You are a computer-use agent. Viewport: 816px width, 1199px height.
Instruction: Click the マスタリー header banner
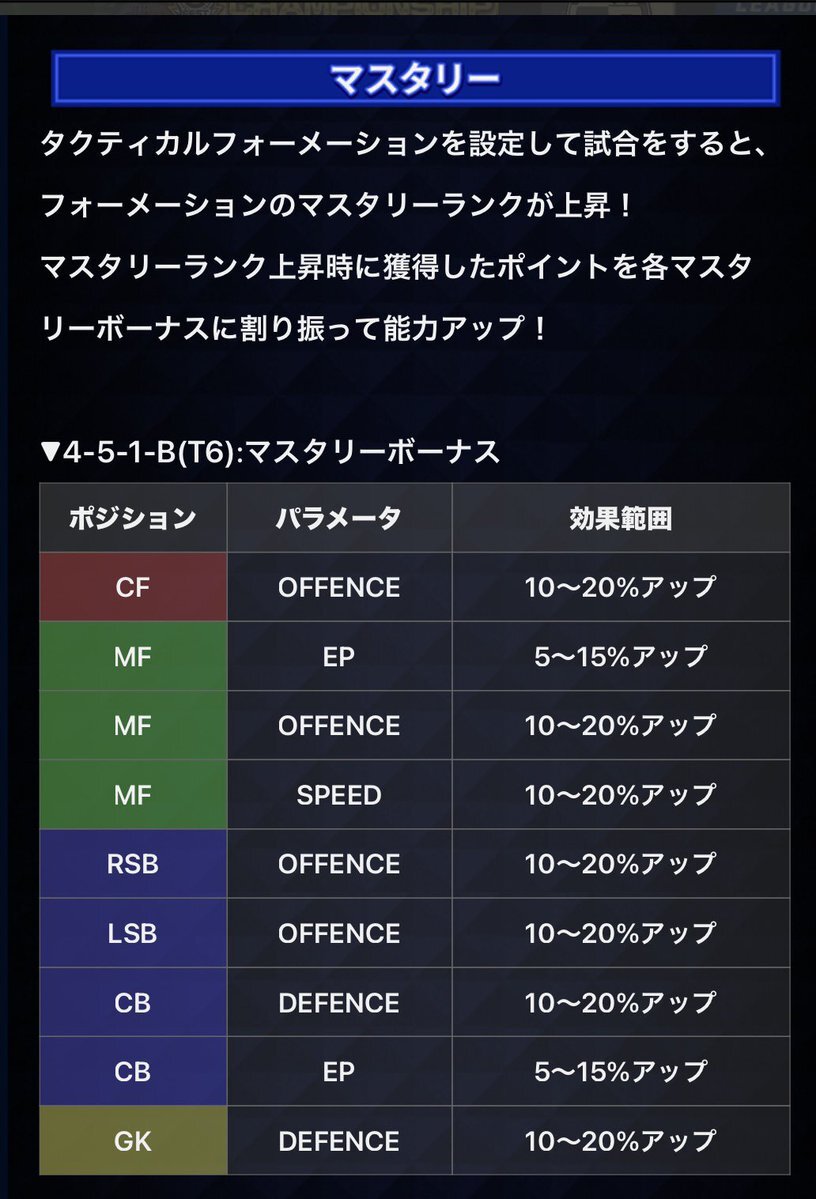(x=415, y=78)
